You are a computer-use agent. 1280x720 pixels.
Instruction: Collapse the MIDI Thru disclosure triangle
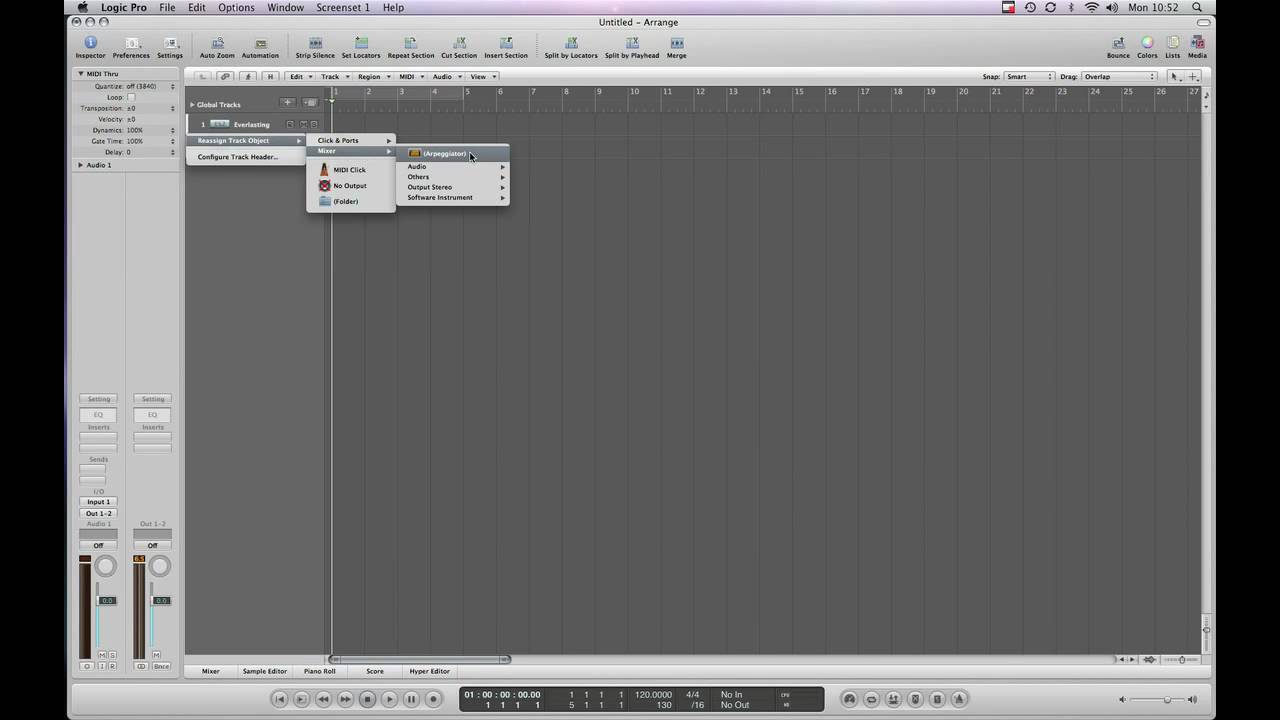click(81, 74)
